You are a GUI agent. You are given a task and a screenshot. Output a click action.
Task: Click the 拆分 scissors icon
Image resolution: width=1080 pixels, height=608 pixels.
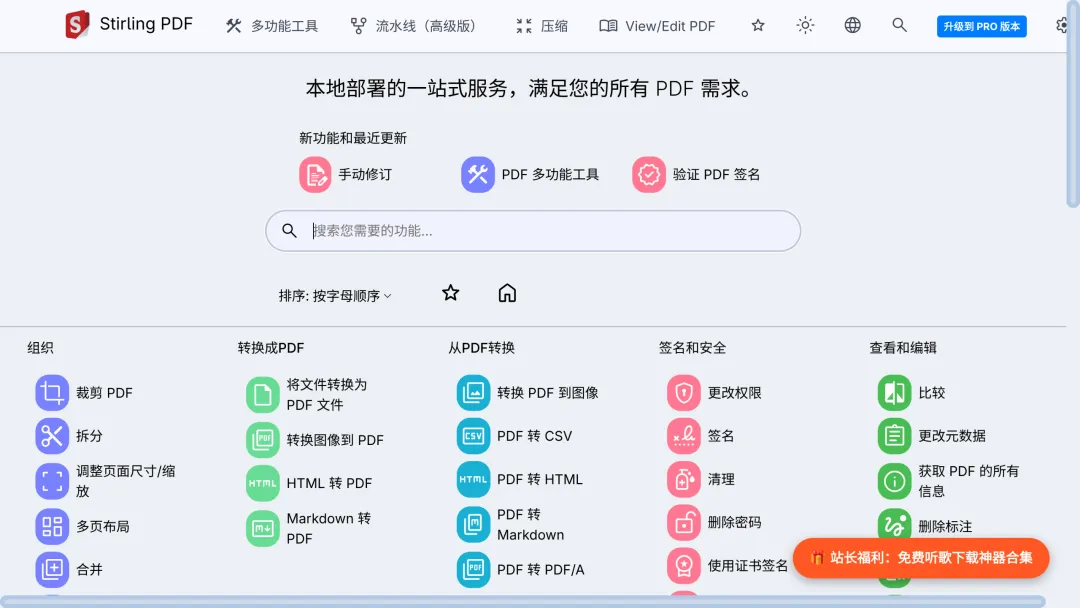[52, 436]
